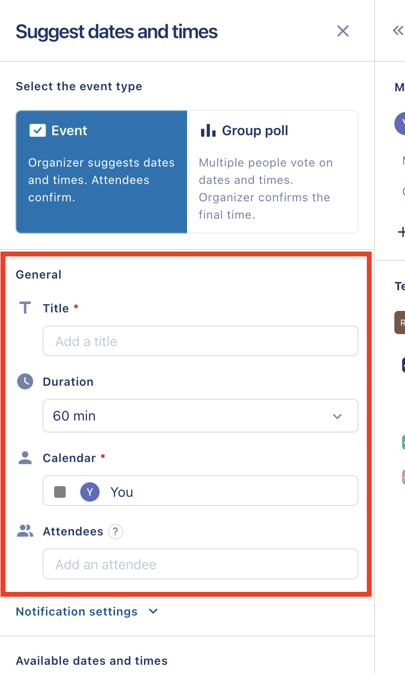Click the chevron beside Notification settings
The image size is (405, 673).
(153, 611)
